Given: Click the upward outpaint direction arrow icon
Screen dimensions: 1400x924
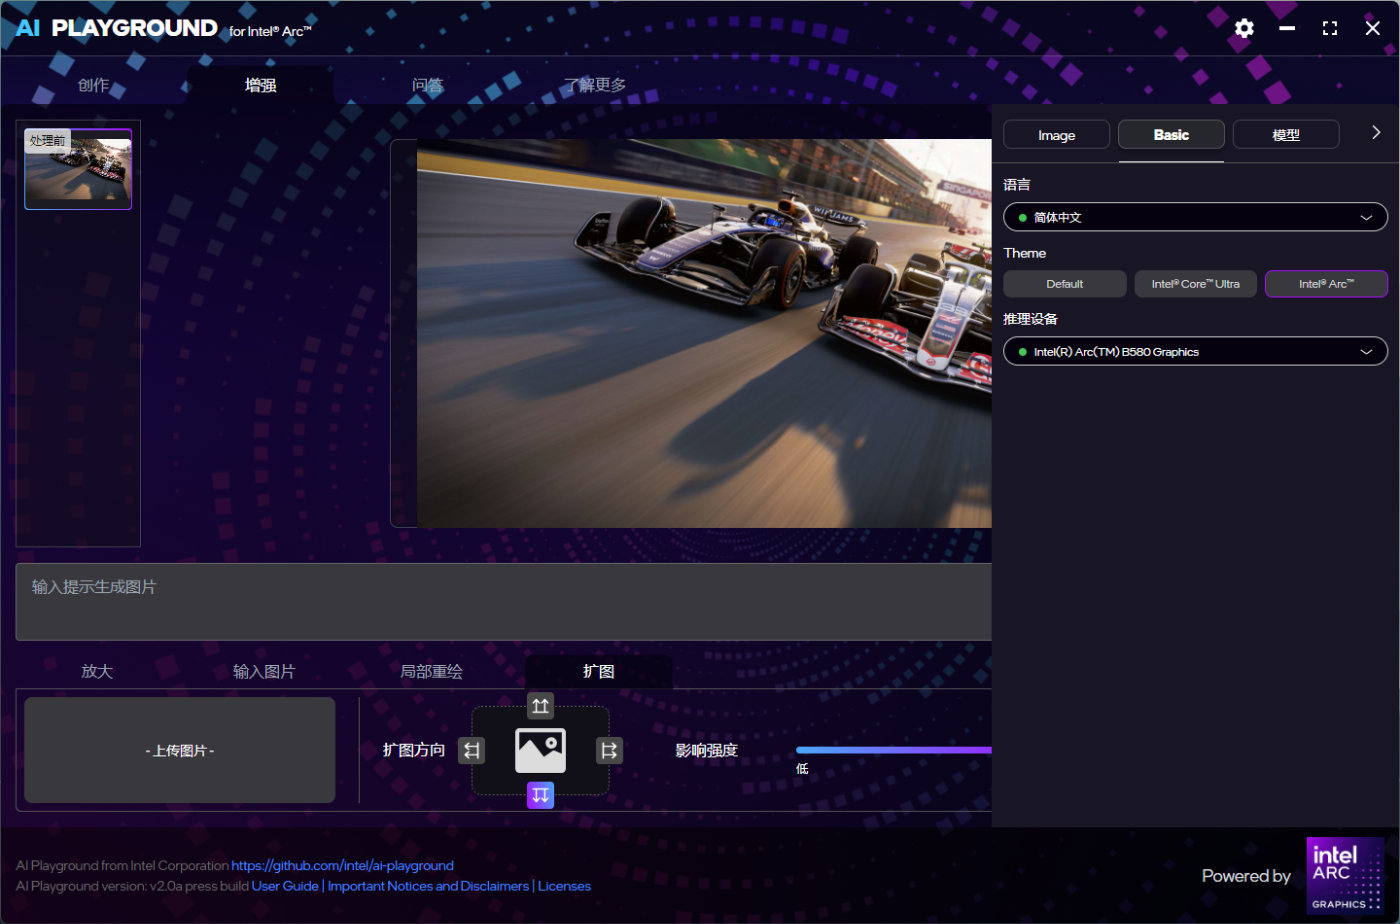Looking at the screenshot, I should click(540, 706).
